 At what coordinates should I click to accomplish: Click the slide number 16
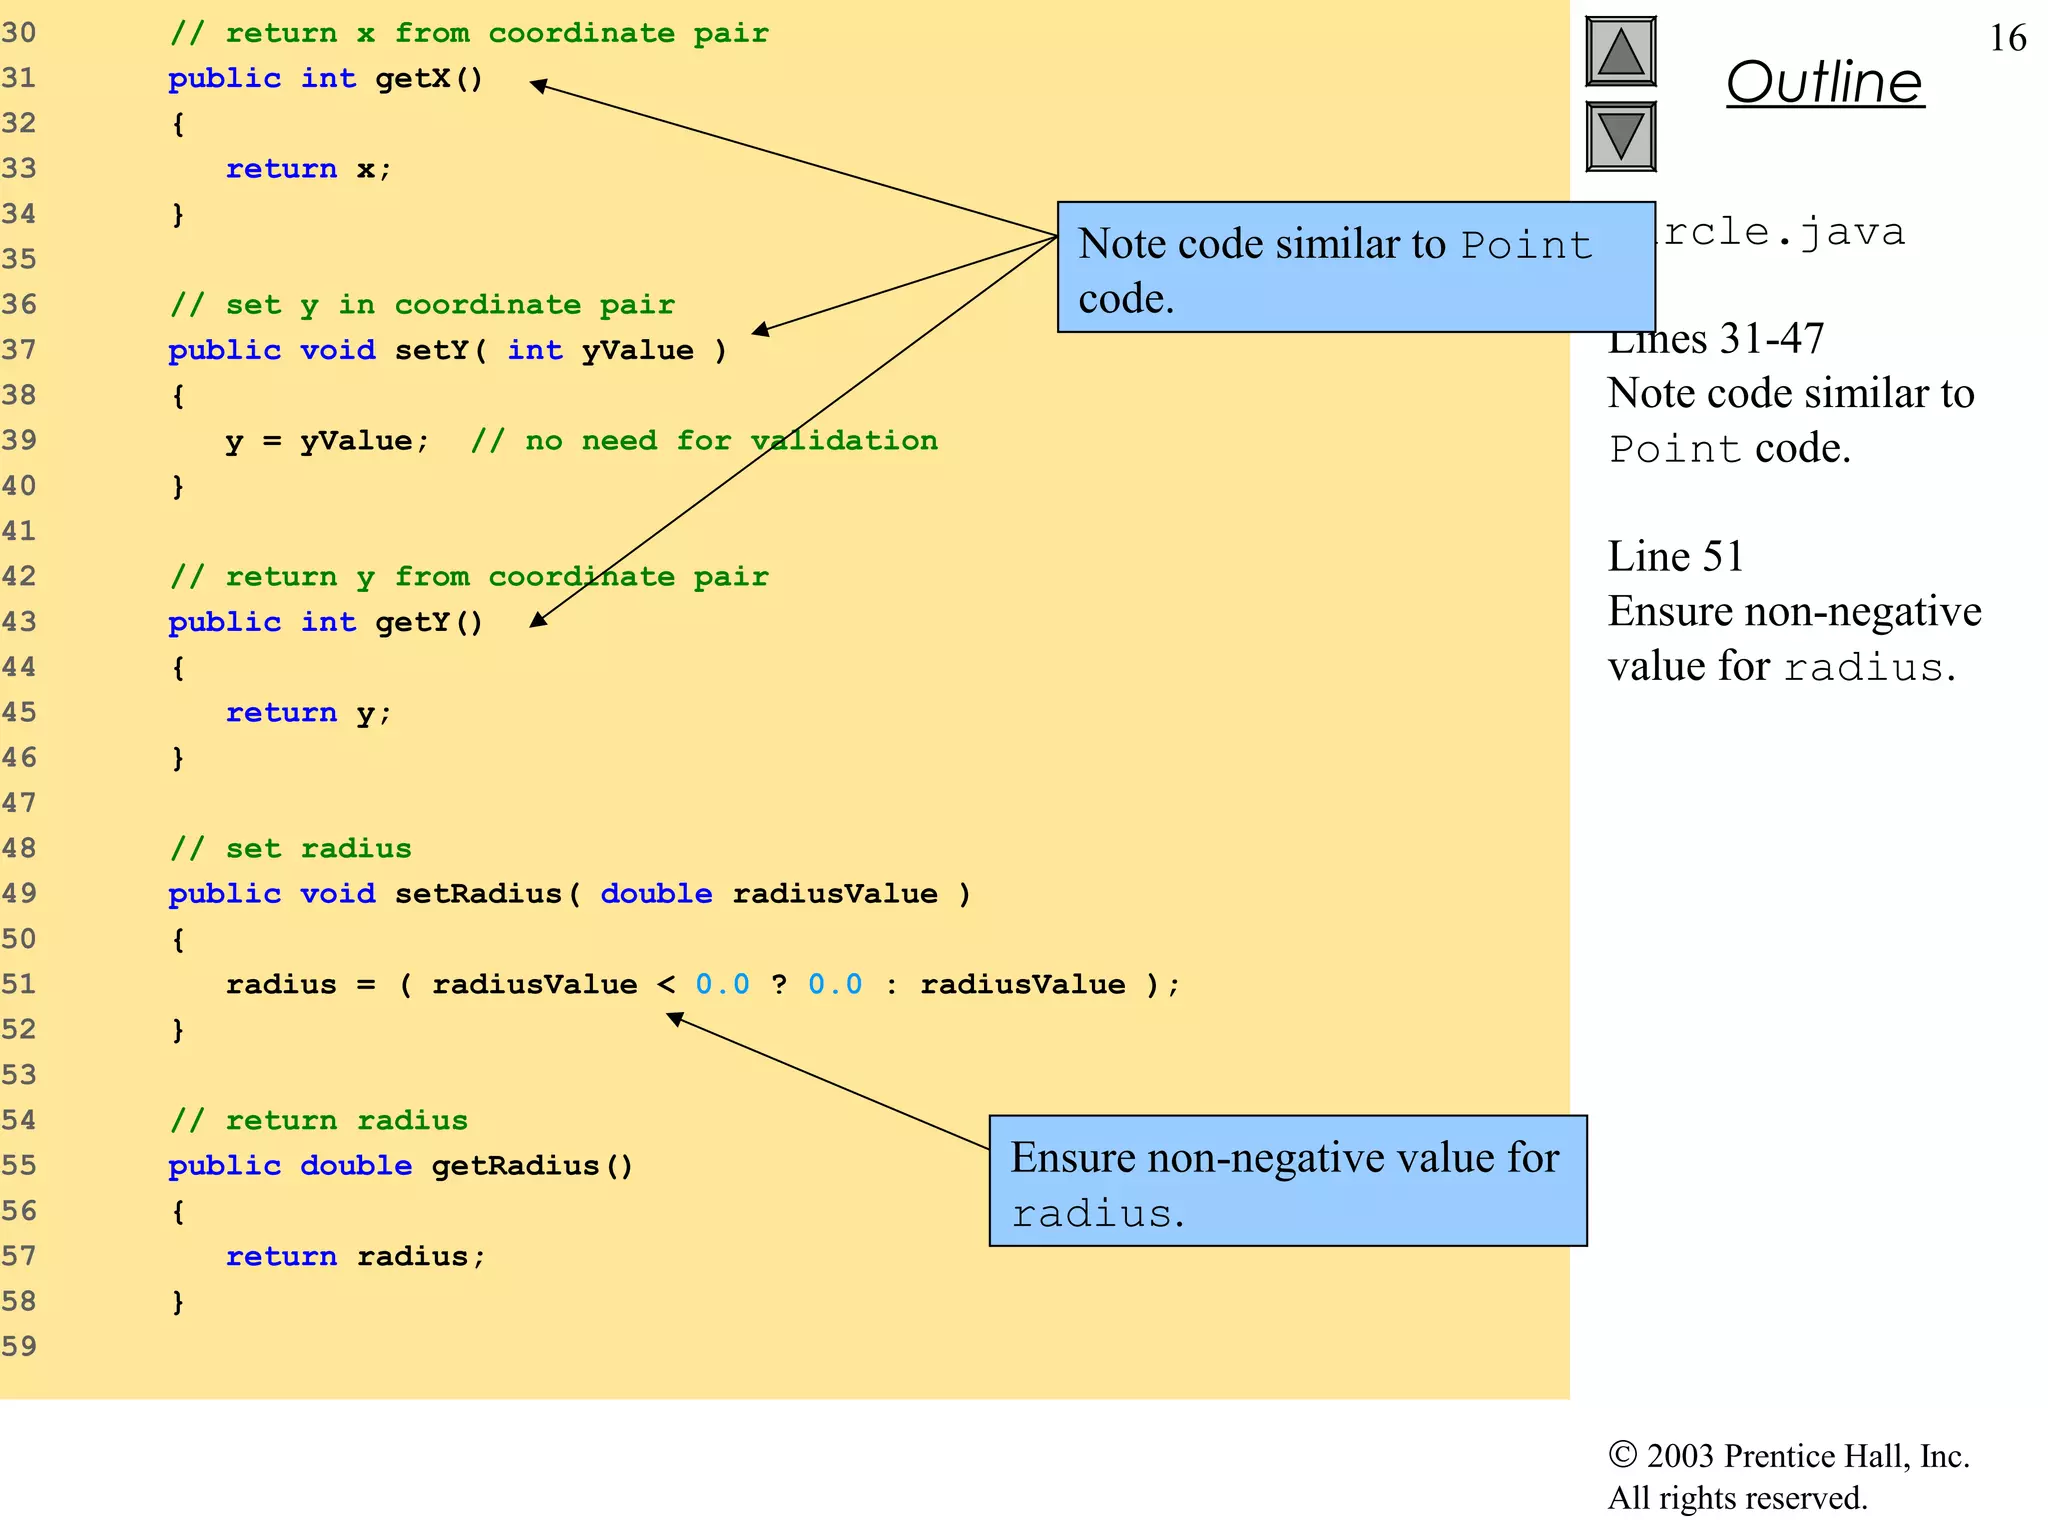point(2007,38)
